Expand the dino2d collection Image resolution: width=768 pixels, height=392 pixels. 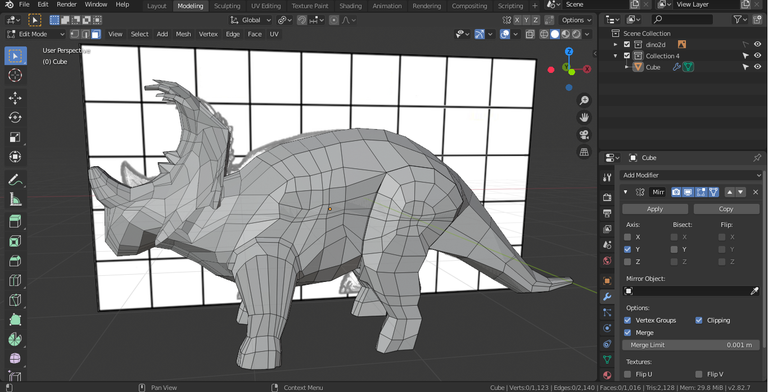click(616, 45)
